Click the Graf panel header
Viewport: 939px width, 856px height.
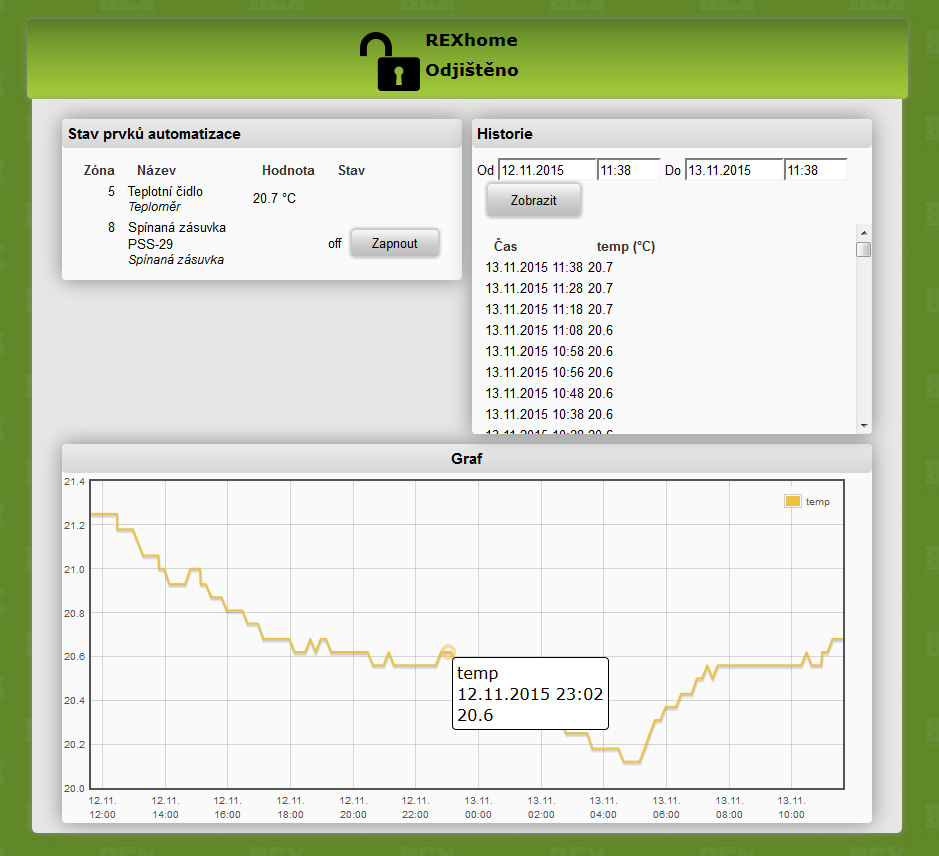tap(467, 459)
